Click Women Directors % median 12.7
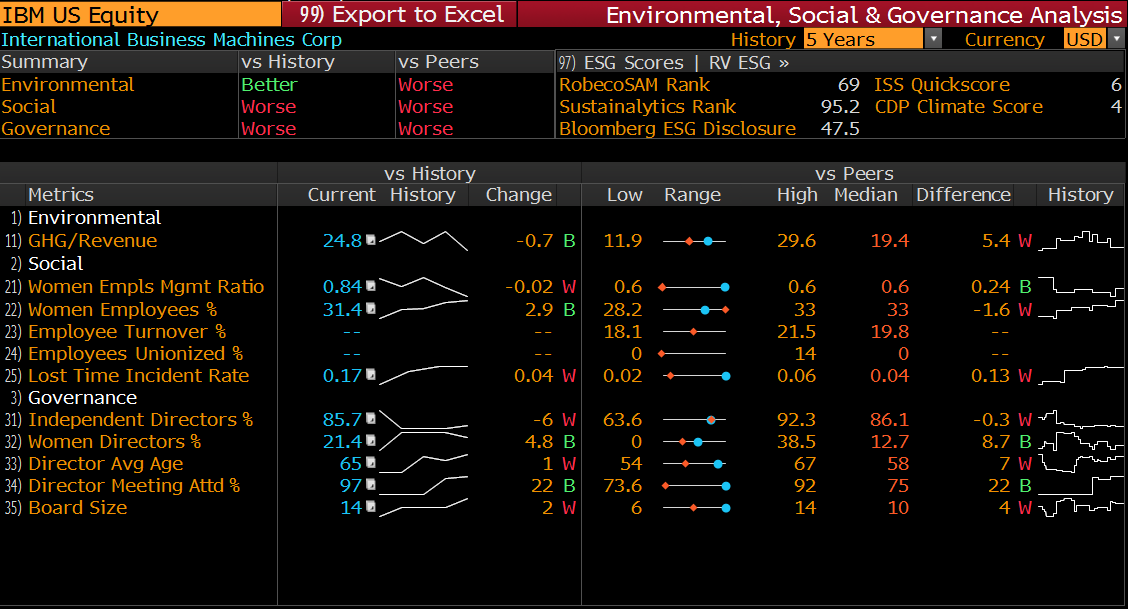The image size is (1128, 609). click(889, 441)
